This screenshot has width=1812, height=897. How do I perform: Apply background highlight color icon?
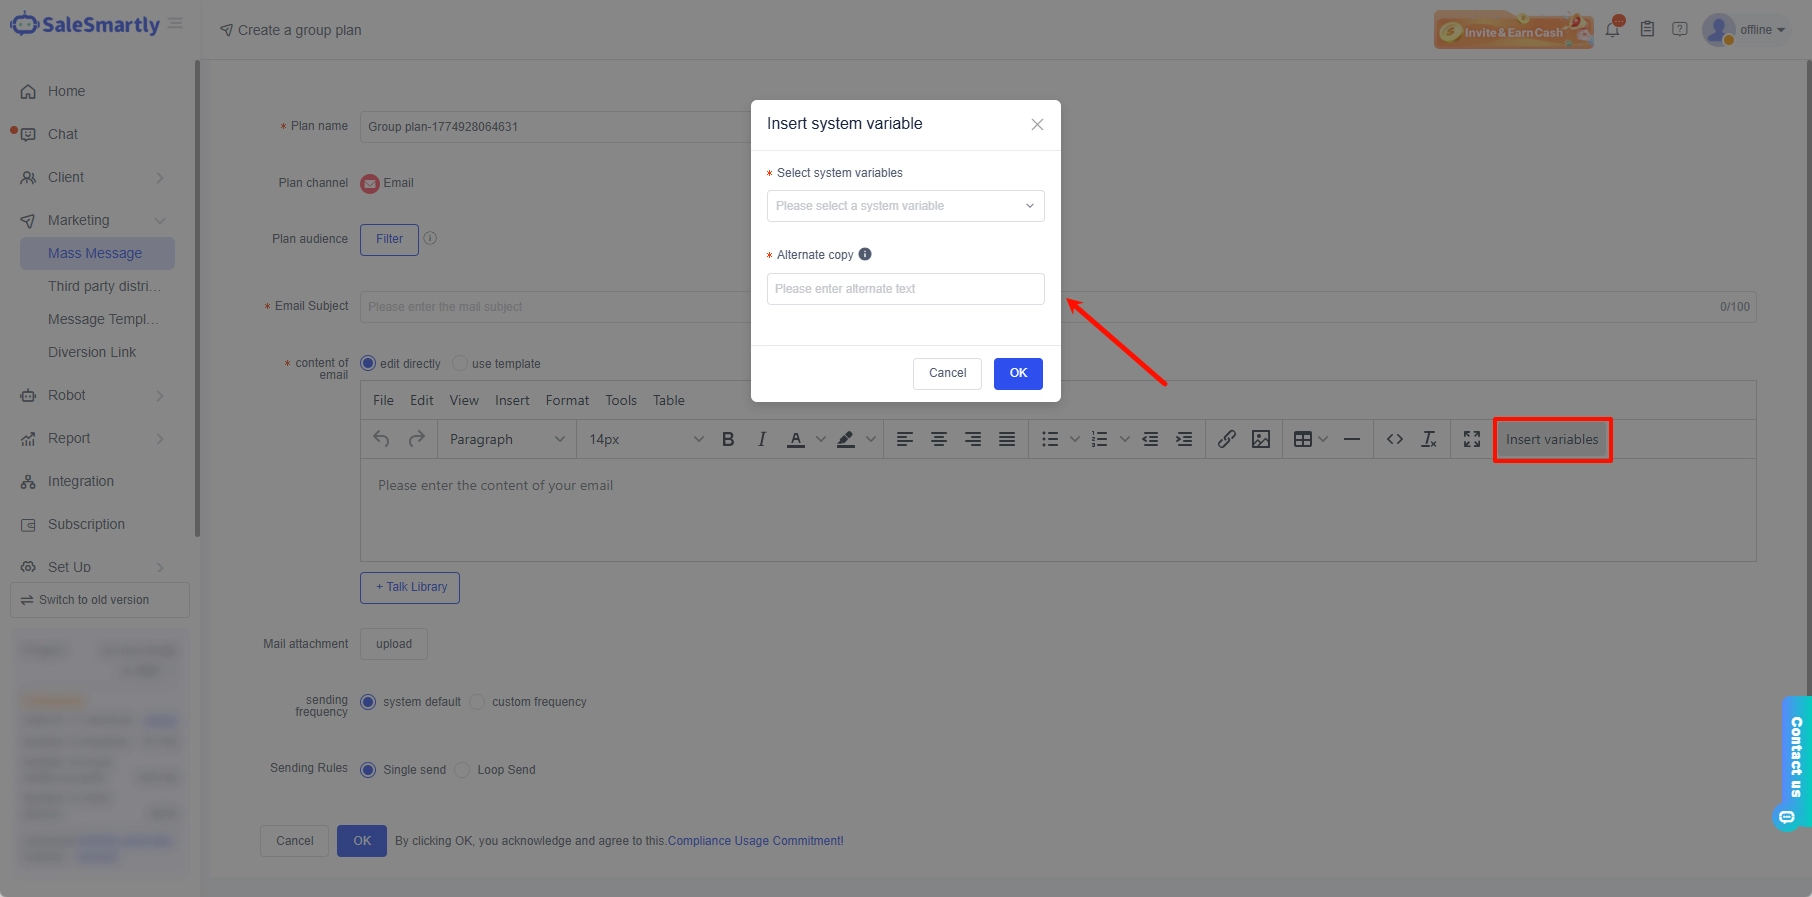pyautogui.click(x=846, y=439)
